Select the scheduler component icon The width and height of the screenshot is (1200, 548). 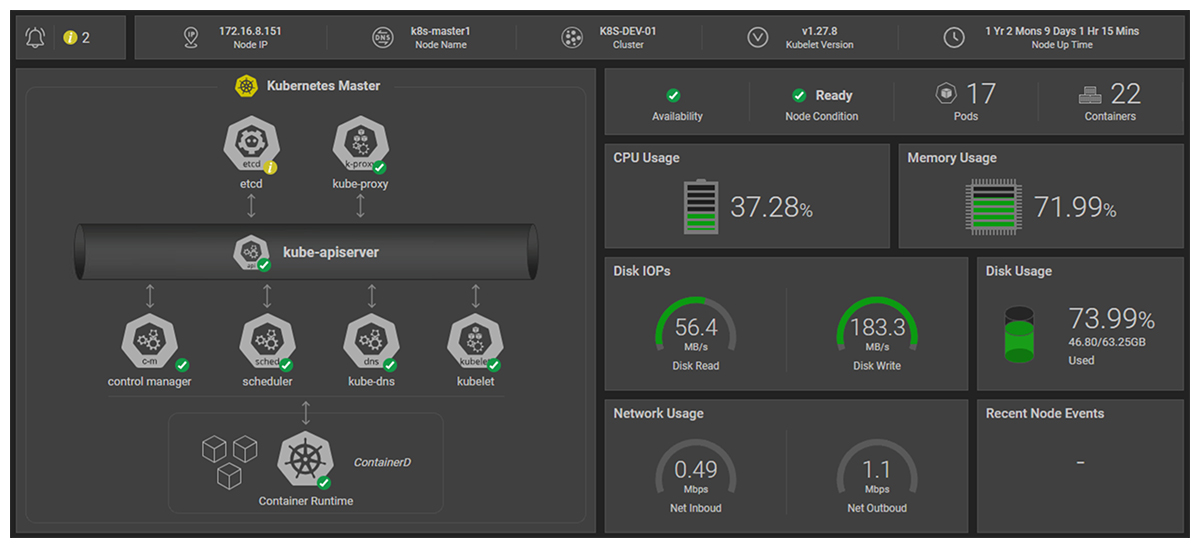[x=267, y=343]
